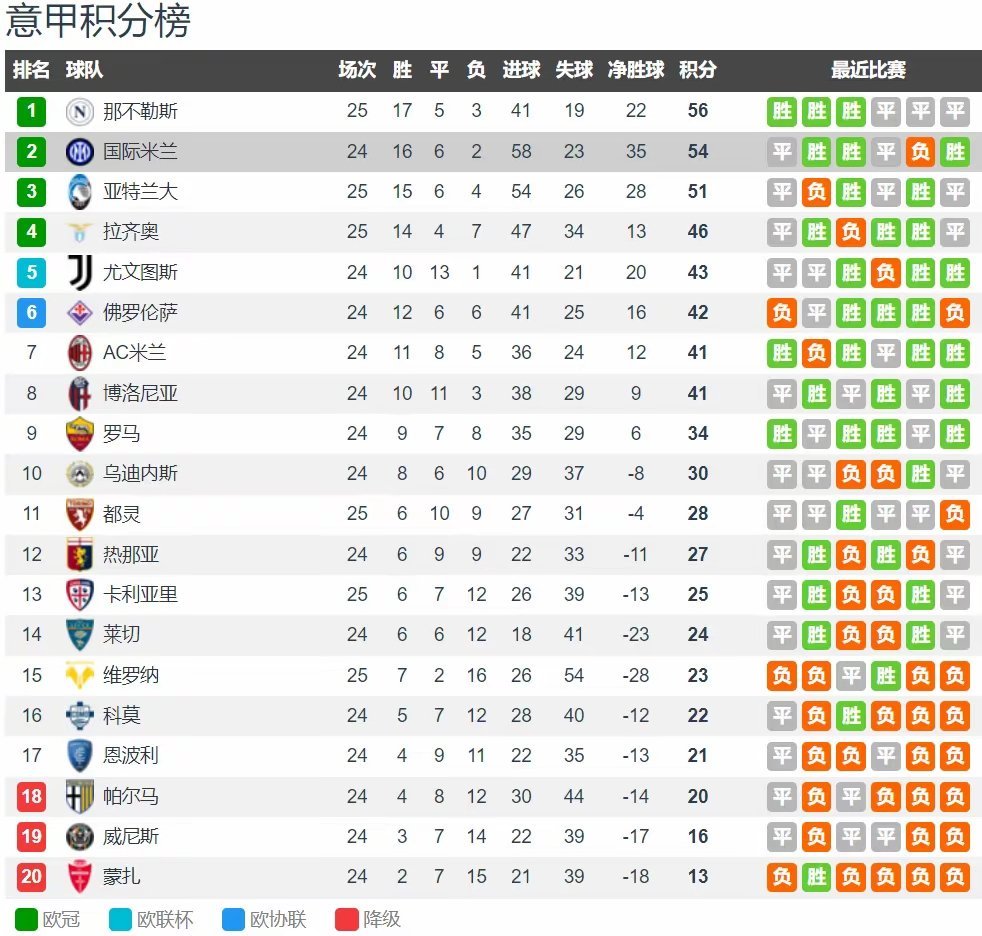Click the 乌迪内斯 team name
The width and height of the screenshot is (982, 936).
[140, 474]
